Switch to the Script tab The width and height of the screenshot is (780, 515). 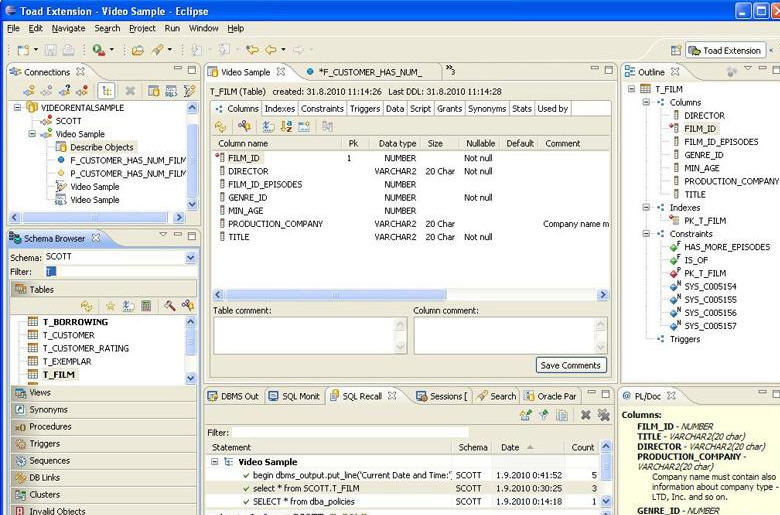420,108
